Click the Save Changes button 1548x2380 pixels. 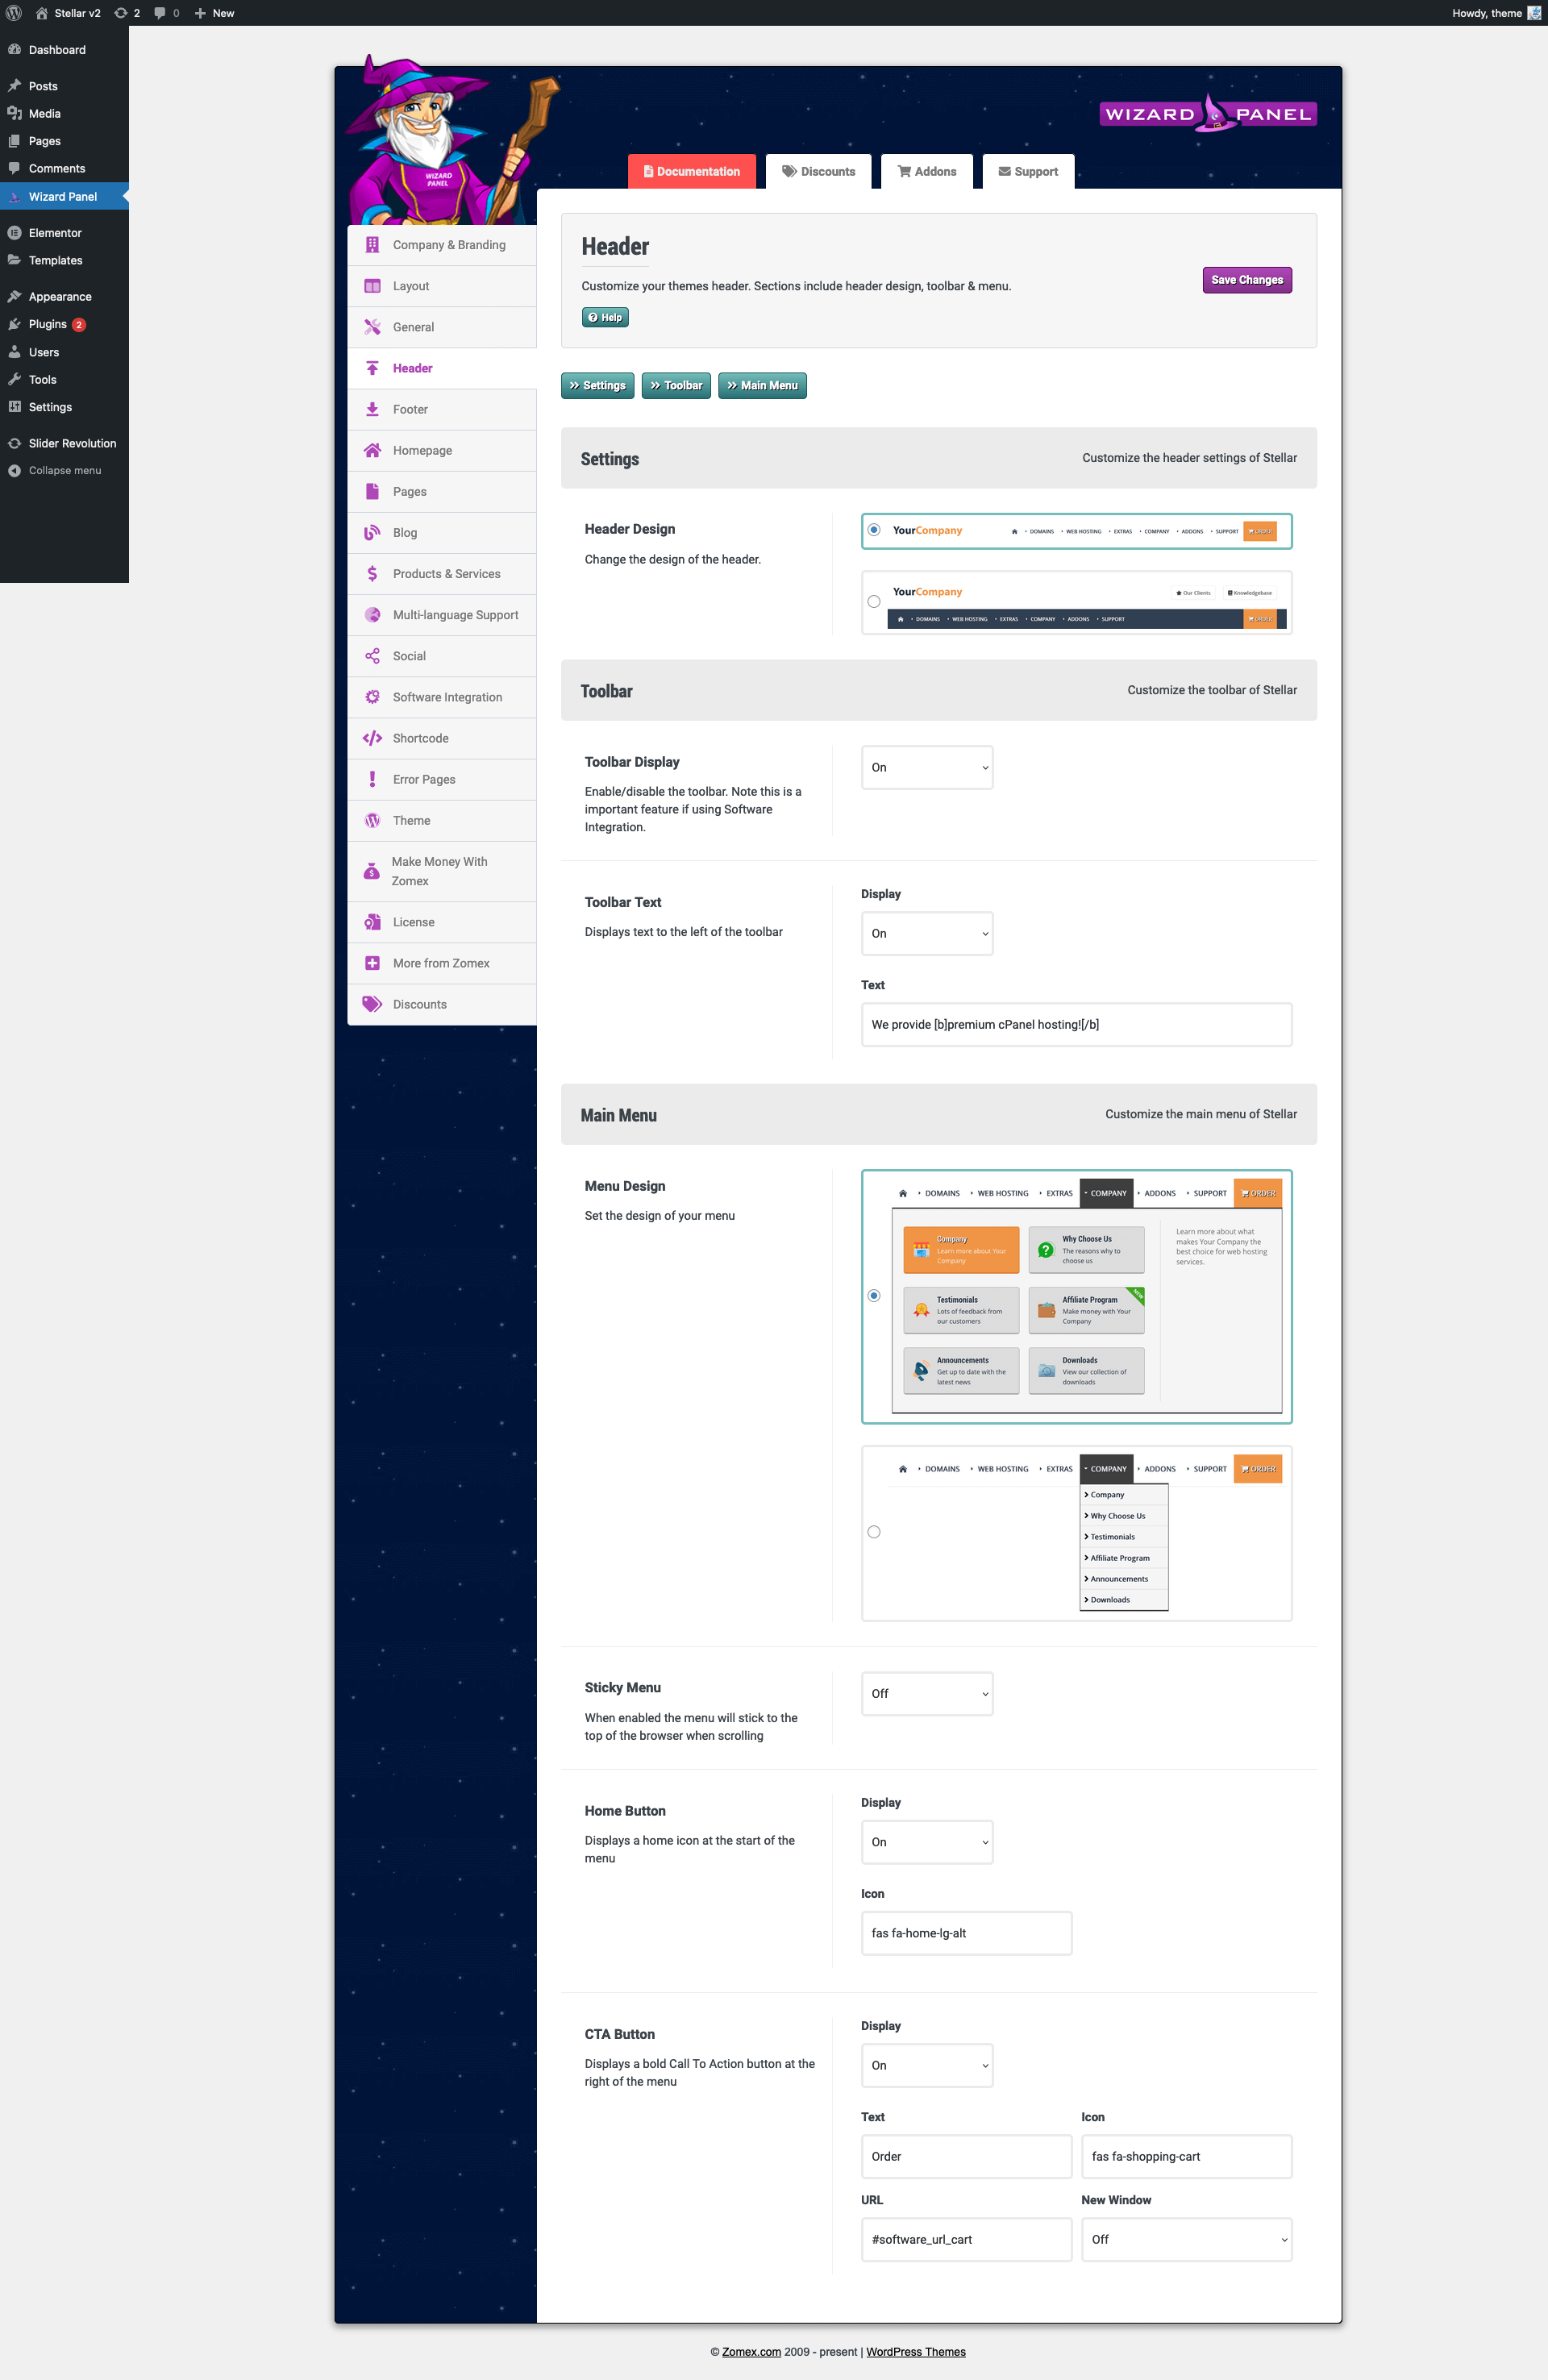1247,280
